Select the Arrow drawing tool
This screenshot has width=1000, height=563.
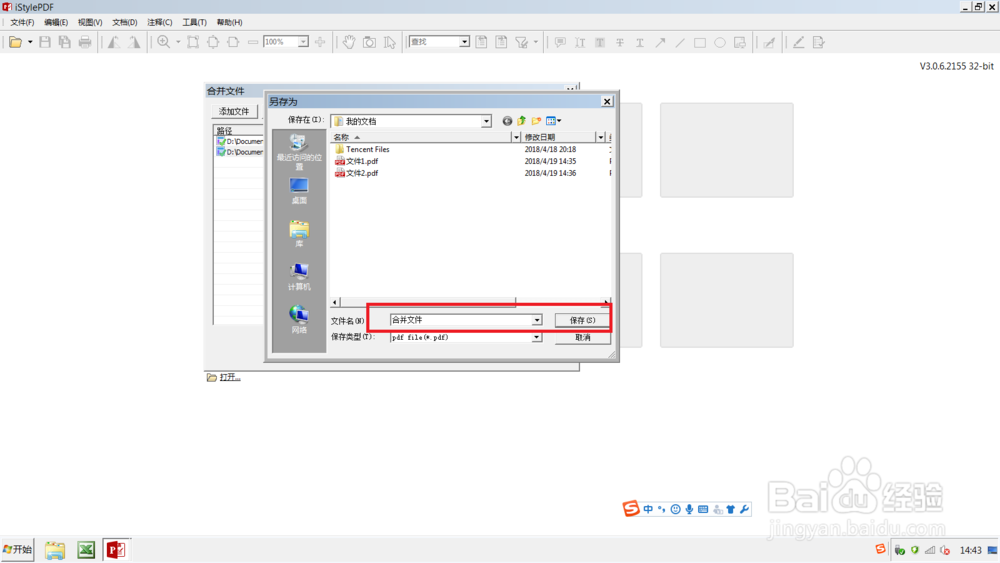[660, 42]
